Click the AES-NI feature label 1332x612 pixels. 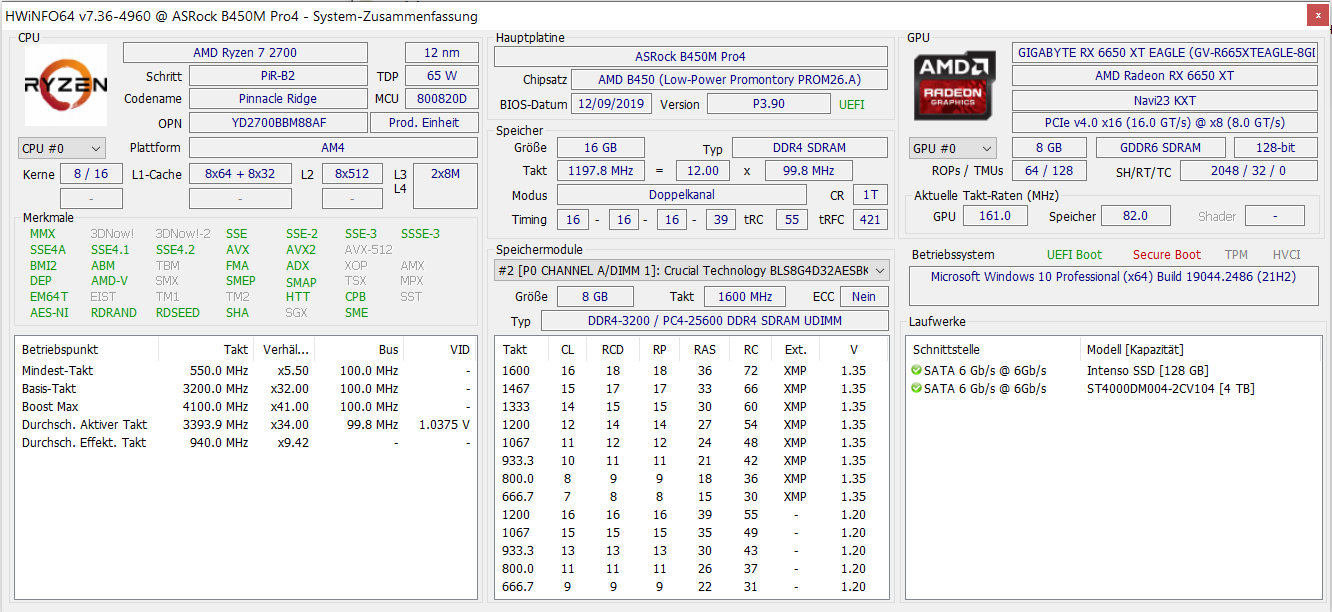[48, 313]
